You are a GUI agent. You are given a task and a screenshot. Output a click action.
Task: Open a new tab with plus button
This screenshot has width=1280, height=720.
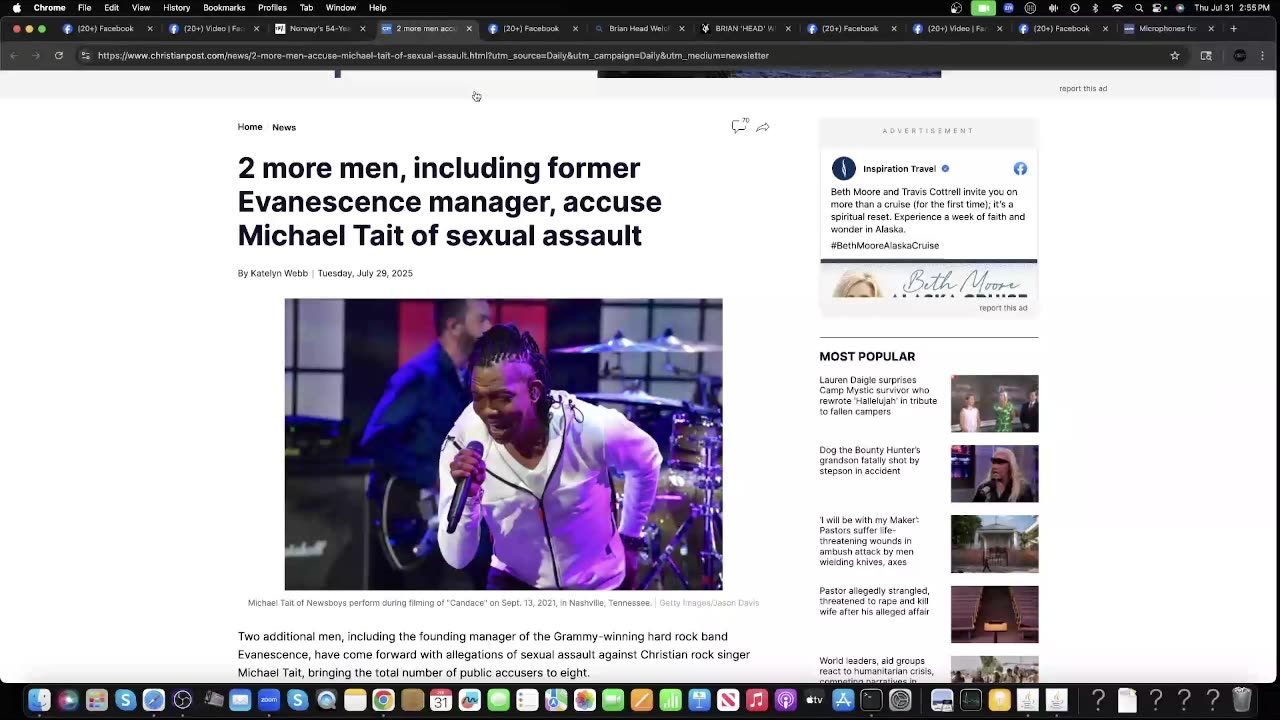1233,29
